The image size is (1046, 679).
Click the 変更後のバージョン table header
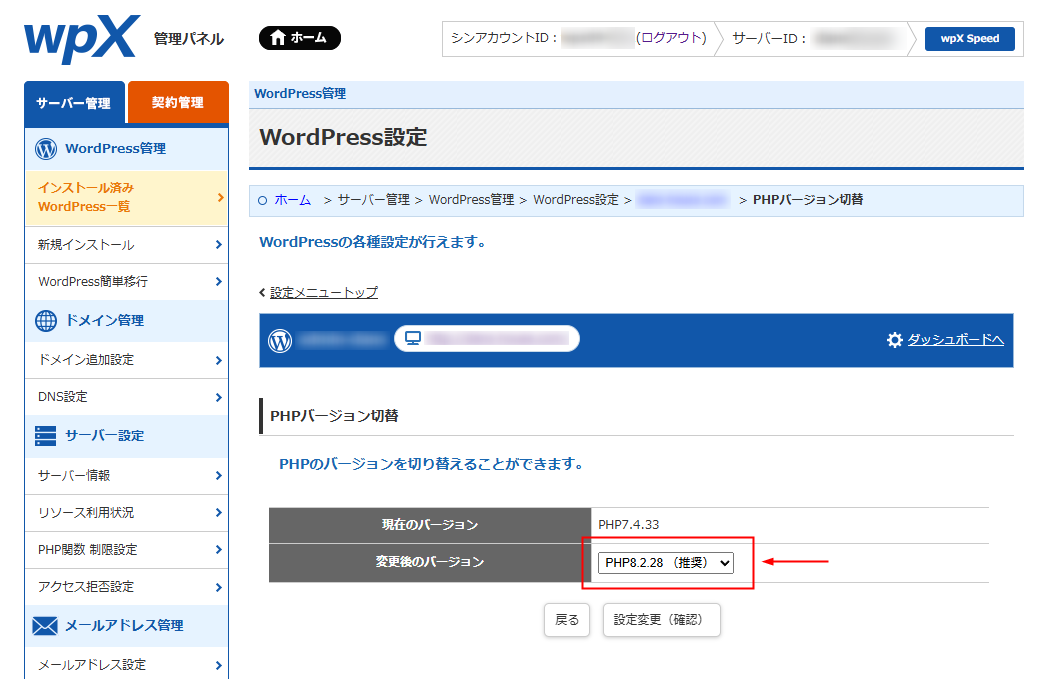coord(430,562)
